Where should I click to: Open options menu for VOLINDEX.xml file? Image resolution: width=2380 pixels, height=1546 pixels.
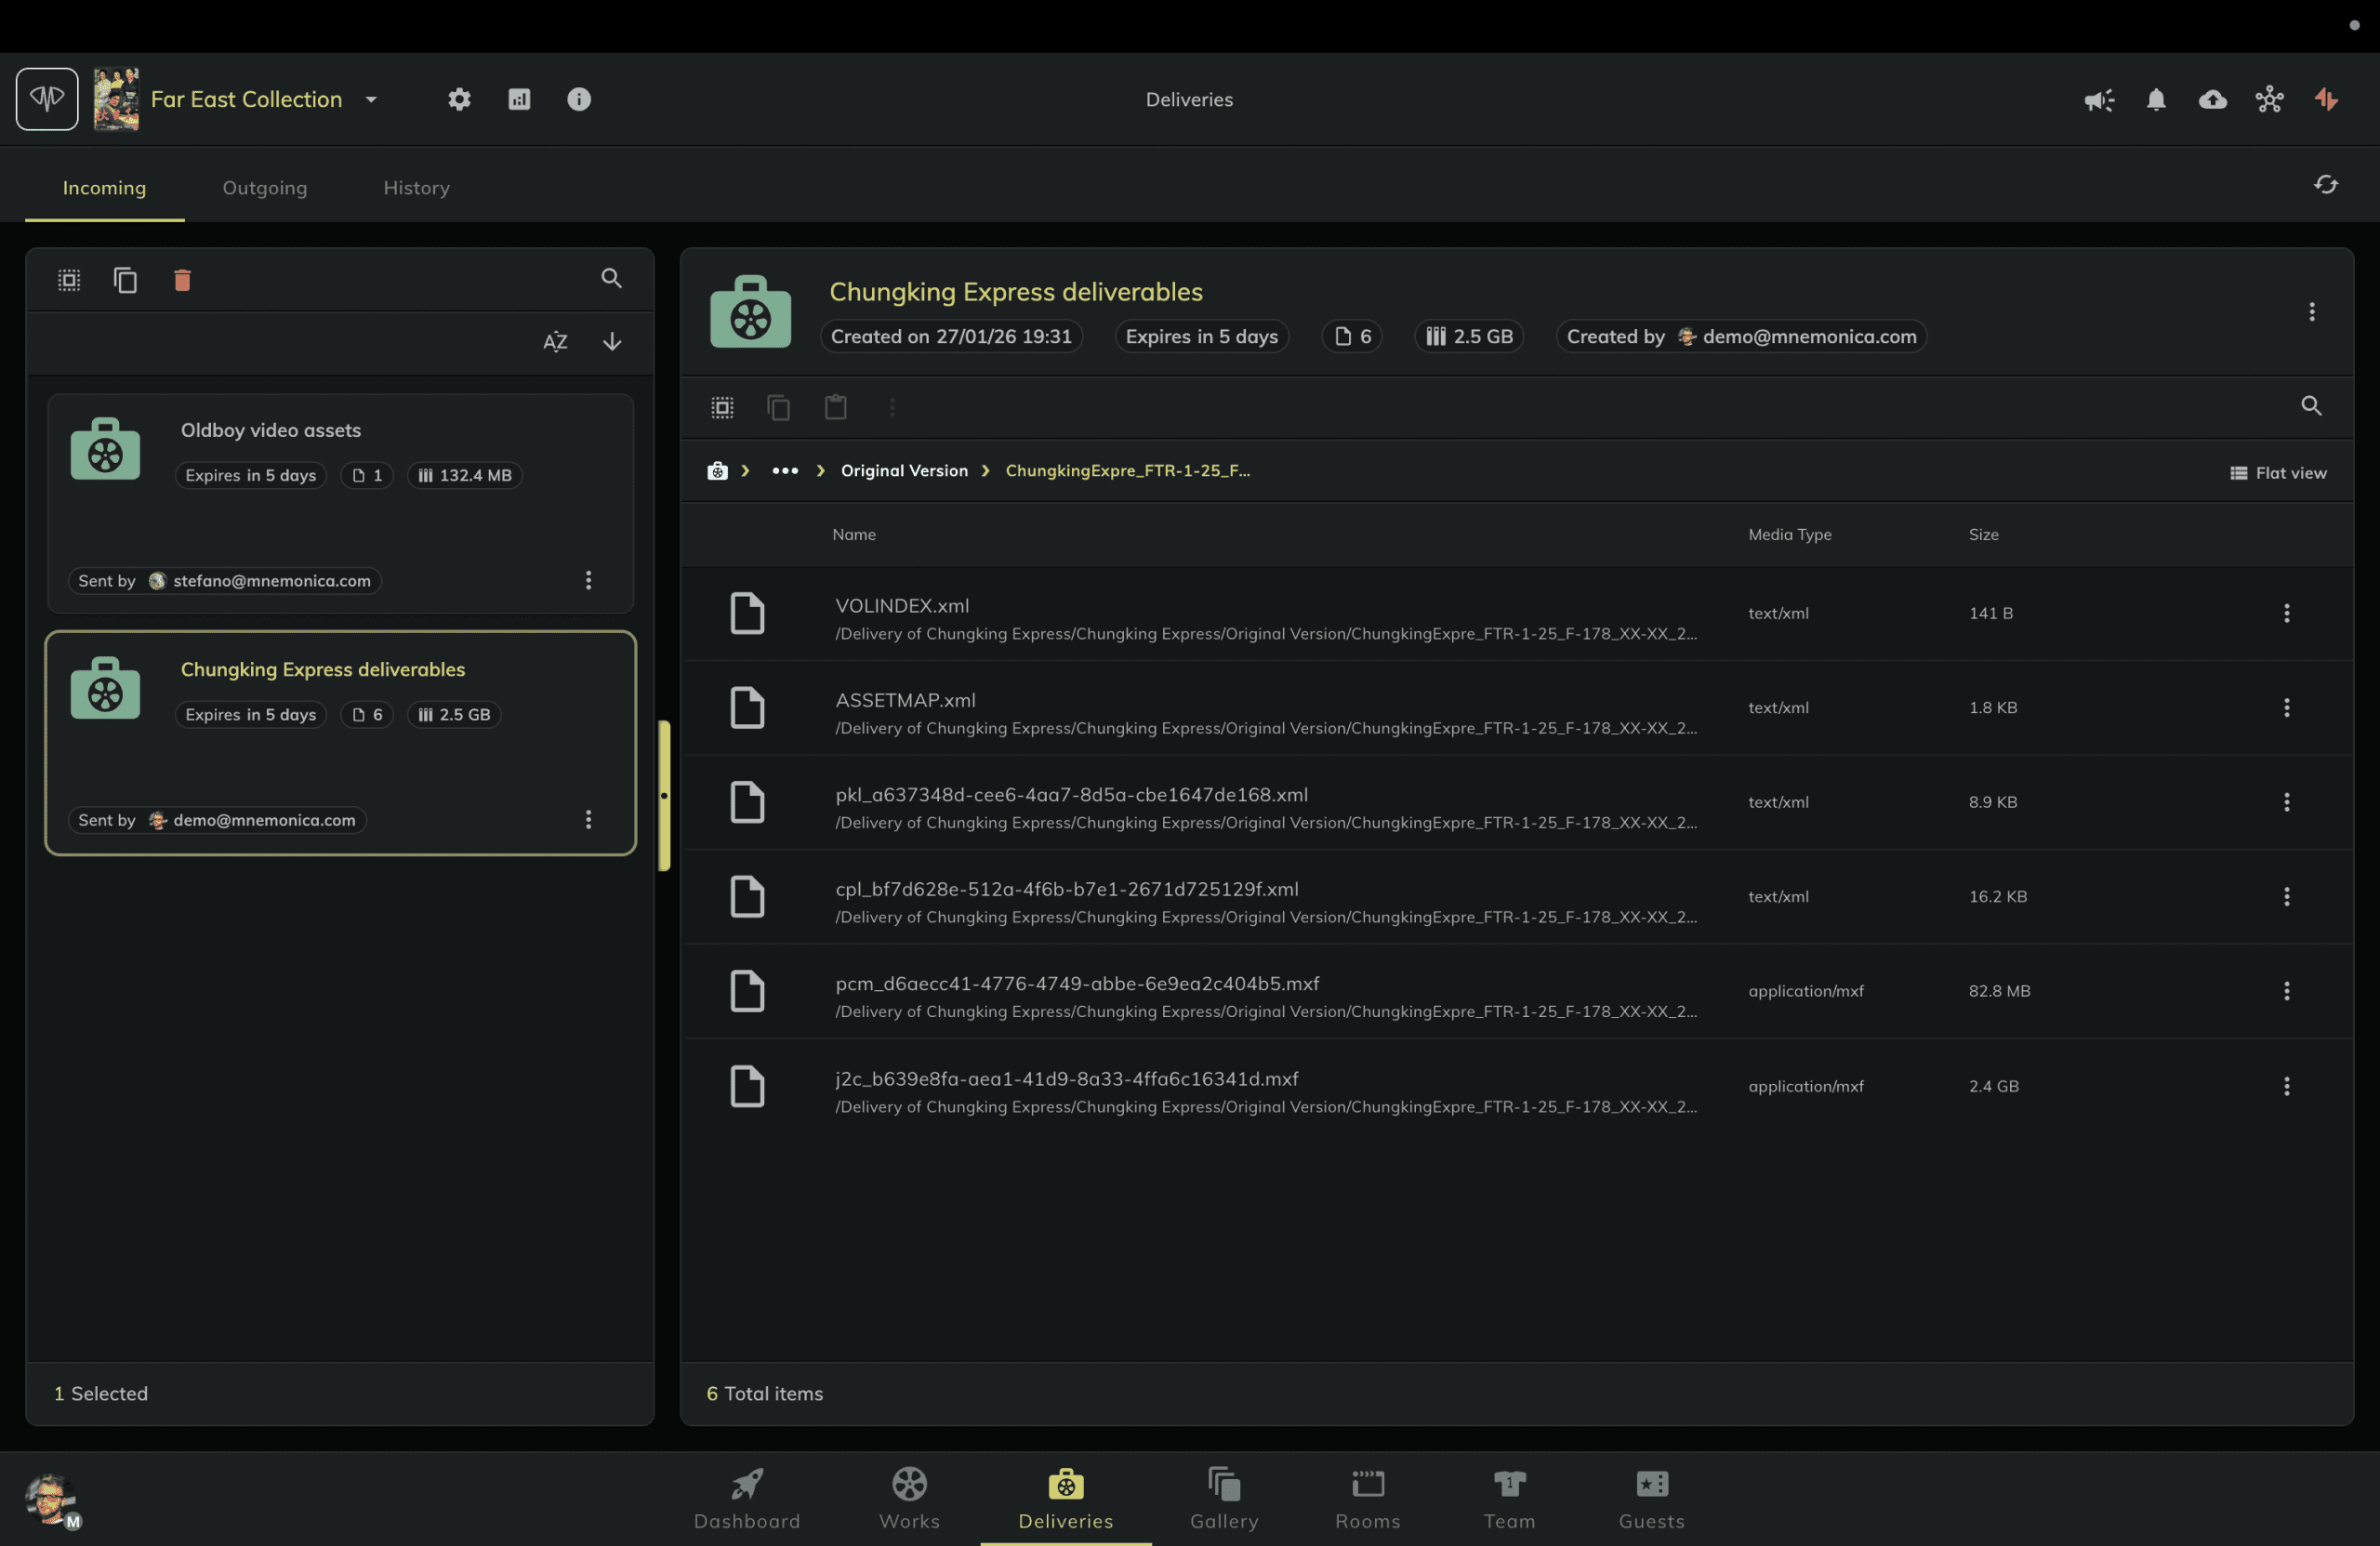coord(2287,613)
